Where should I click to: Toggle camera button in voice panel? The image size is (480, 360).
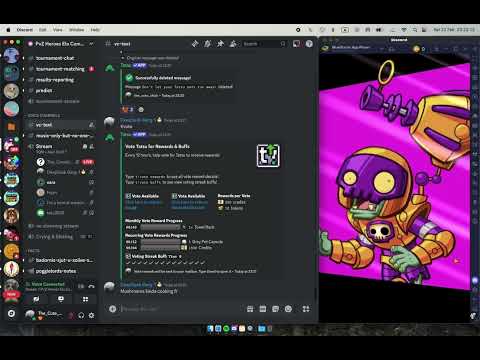36,299
